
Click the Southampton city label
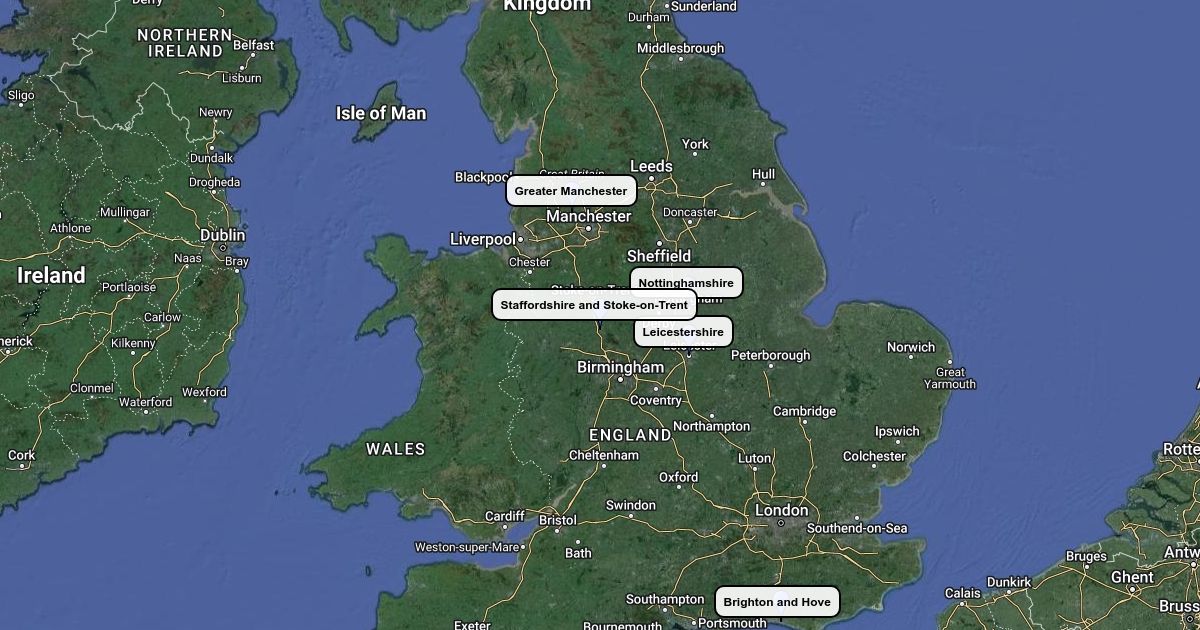(666, 599)
